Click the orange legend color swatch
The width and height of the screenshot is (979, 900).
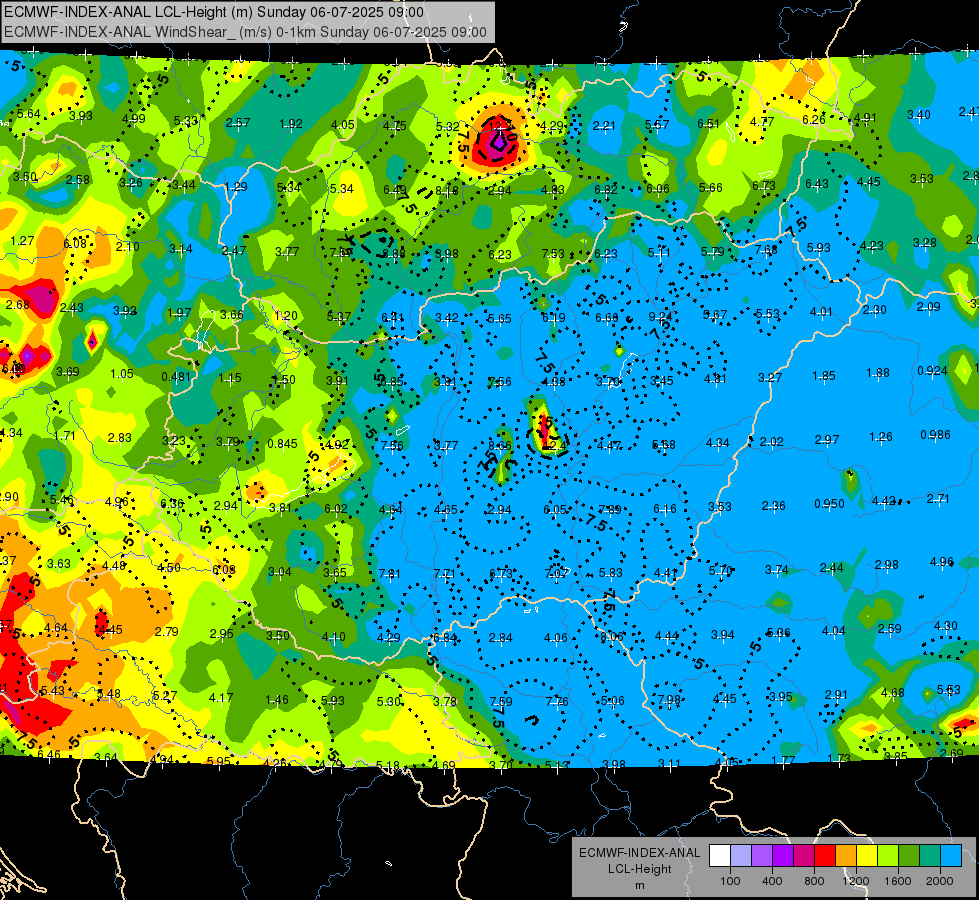pyautogui.click(x=846, y=856)
